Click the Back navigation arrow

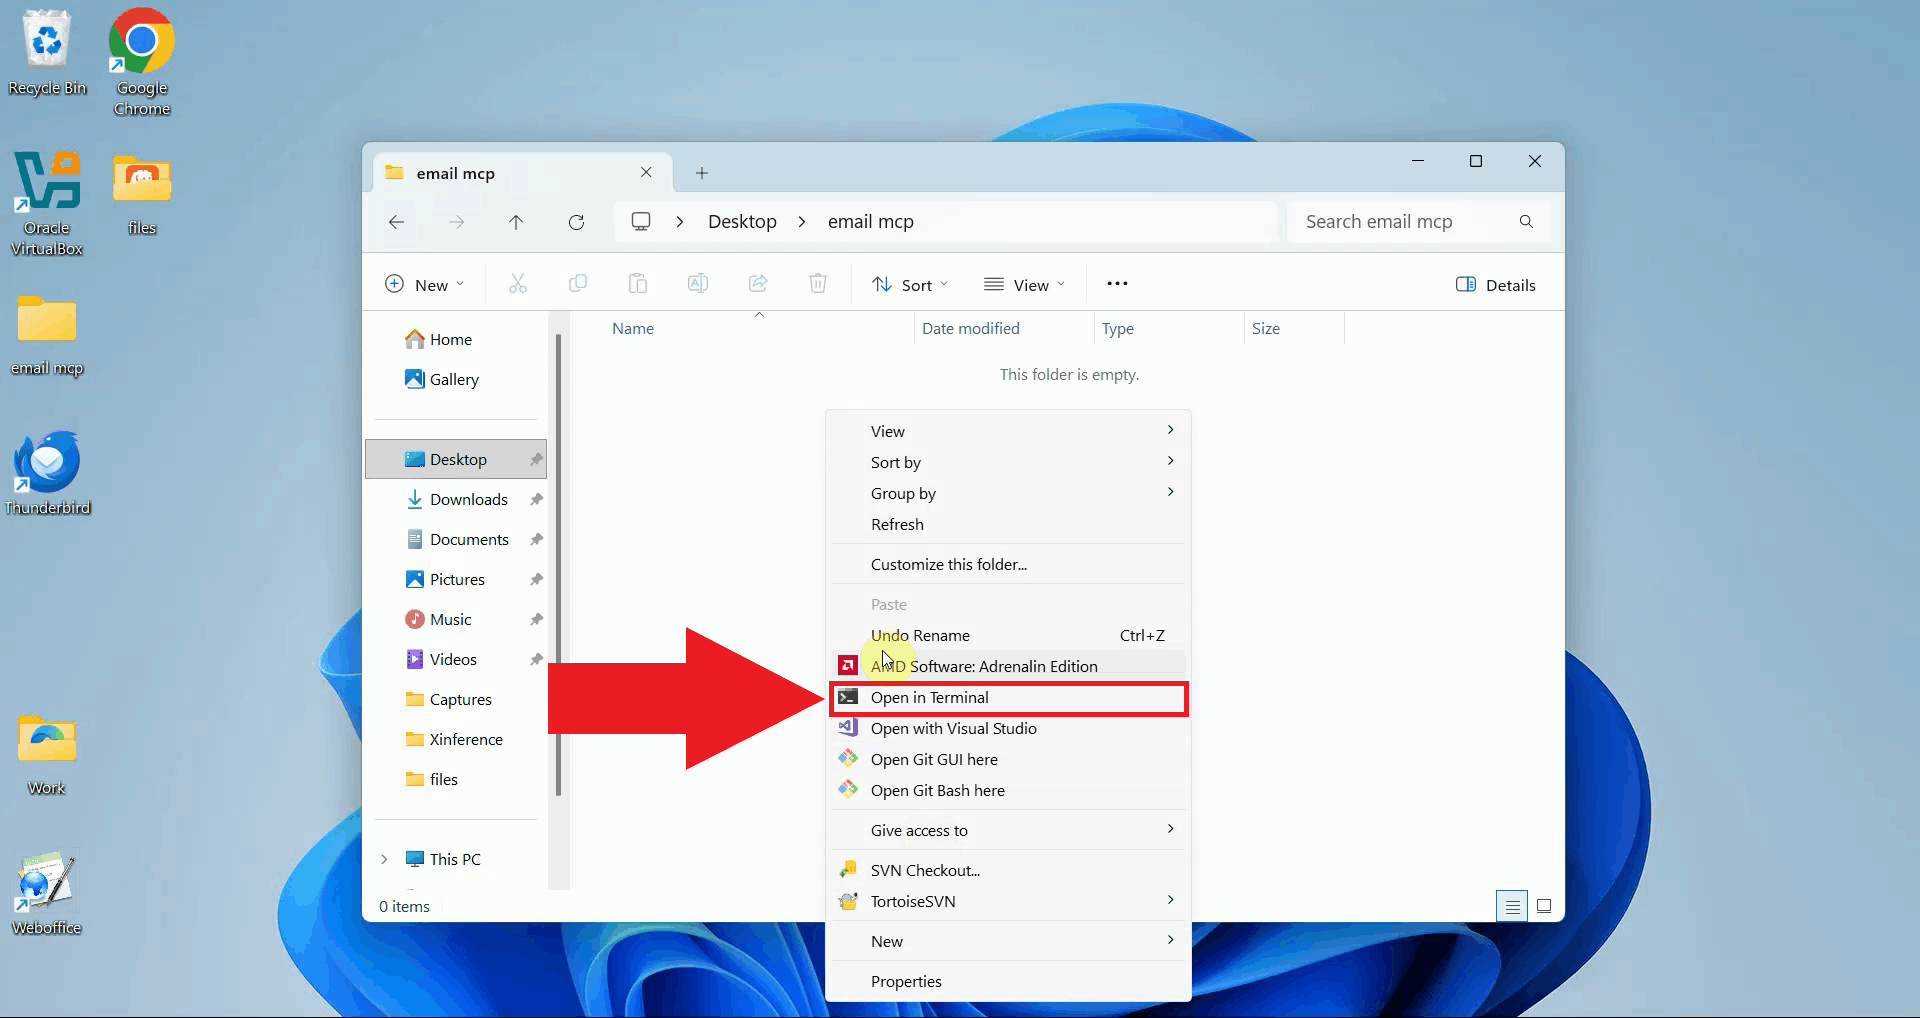[x=396, y=222]
